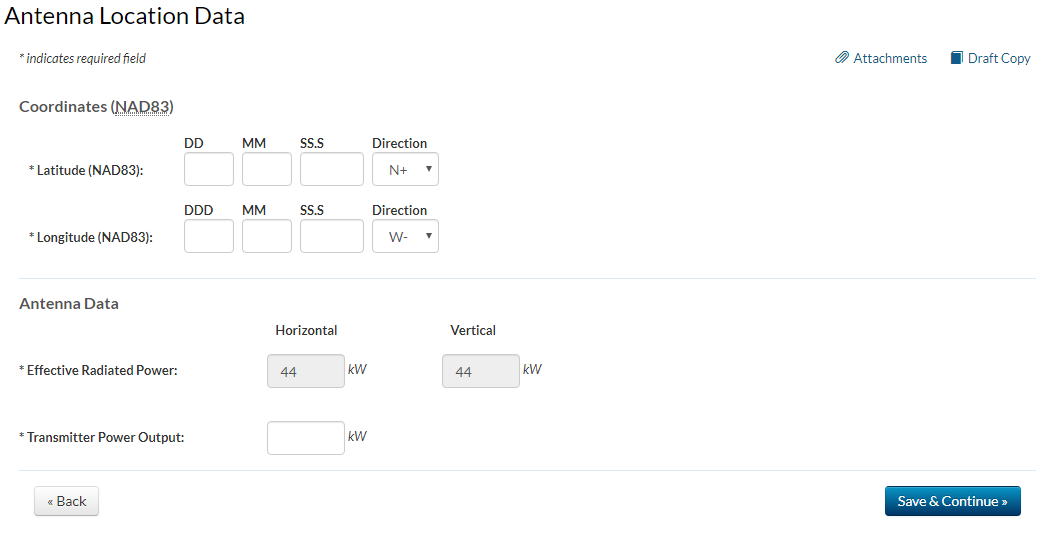
Task: Click the Transmitter Power Output label
Action: coord(105,437)
